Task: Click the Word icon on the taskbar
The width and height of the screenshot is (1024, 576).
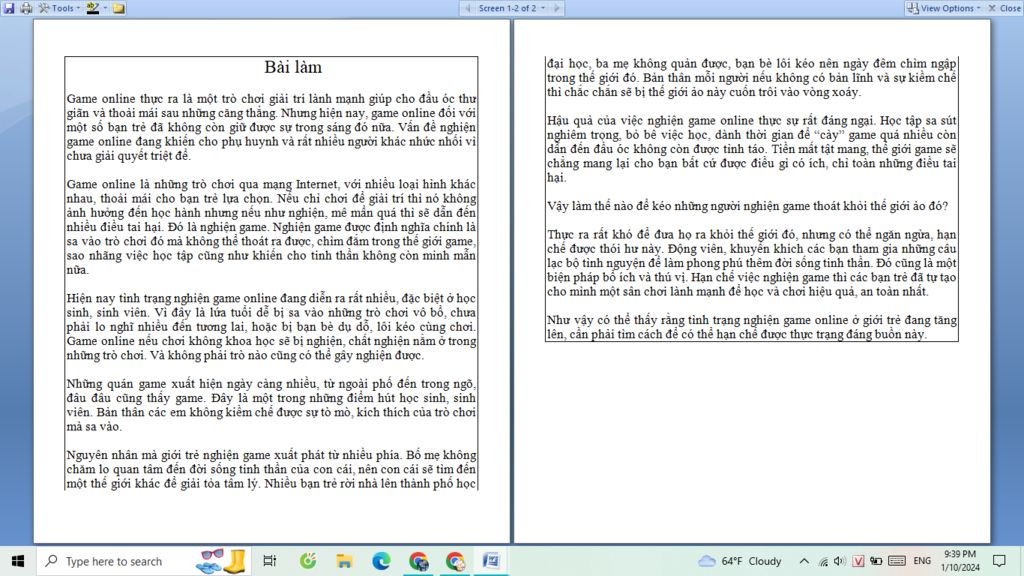Action: (490, 561)
